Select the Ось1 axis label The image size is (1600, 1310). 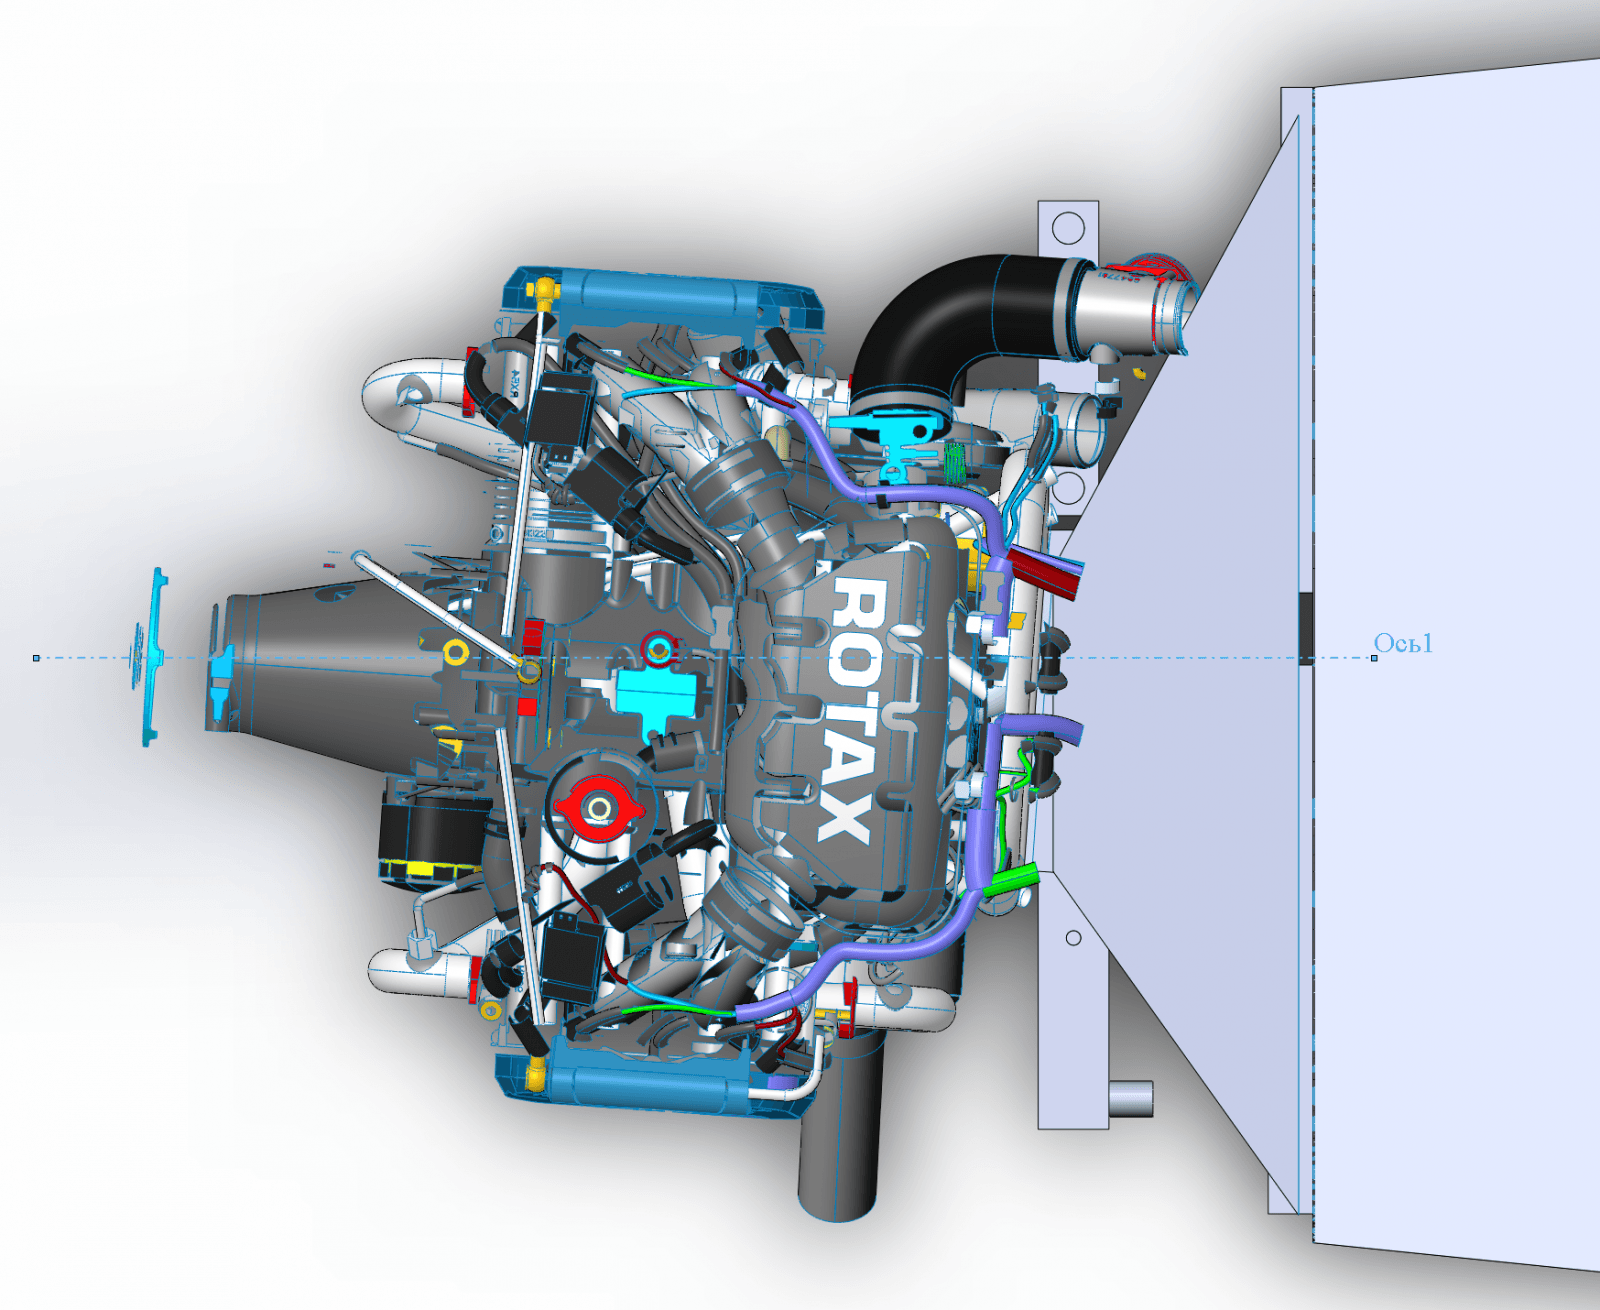click(1403, 643)
